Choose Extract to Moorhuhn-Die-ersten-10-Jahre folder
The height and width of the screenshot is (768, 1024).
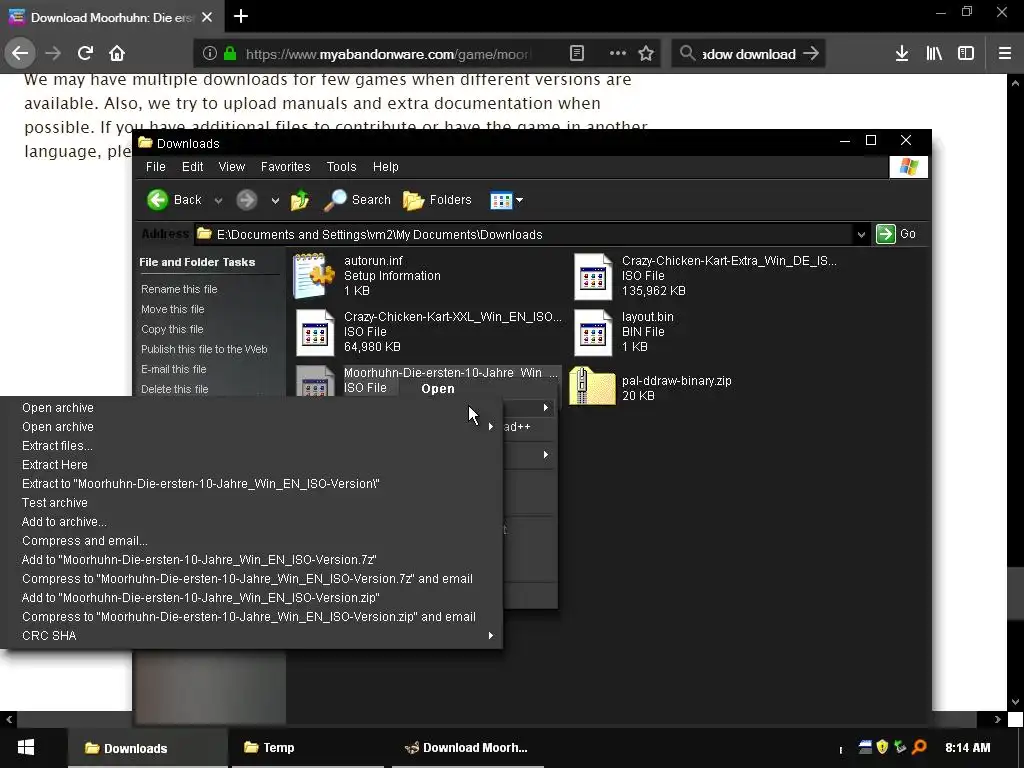(252, 483)
